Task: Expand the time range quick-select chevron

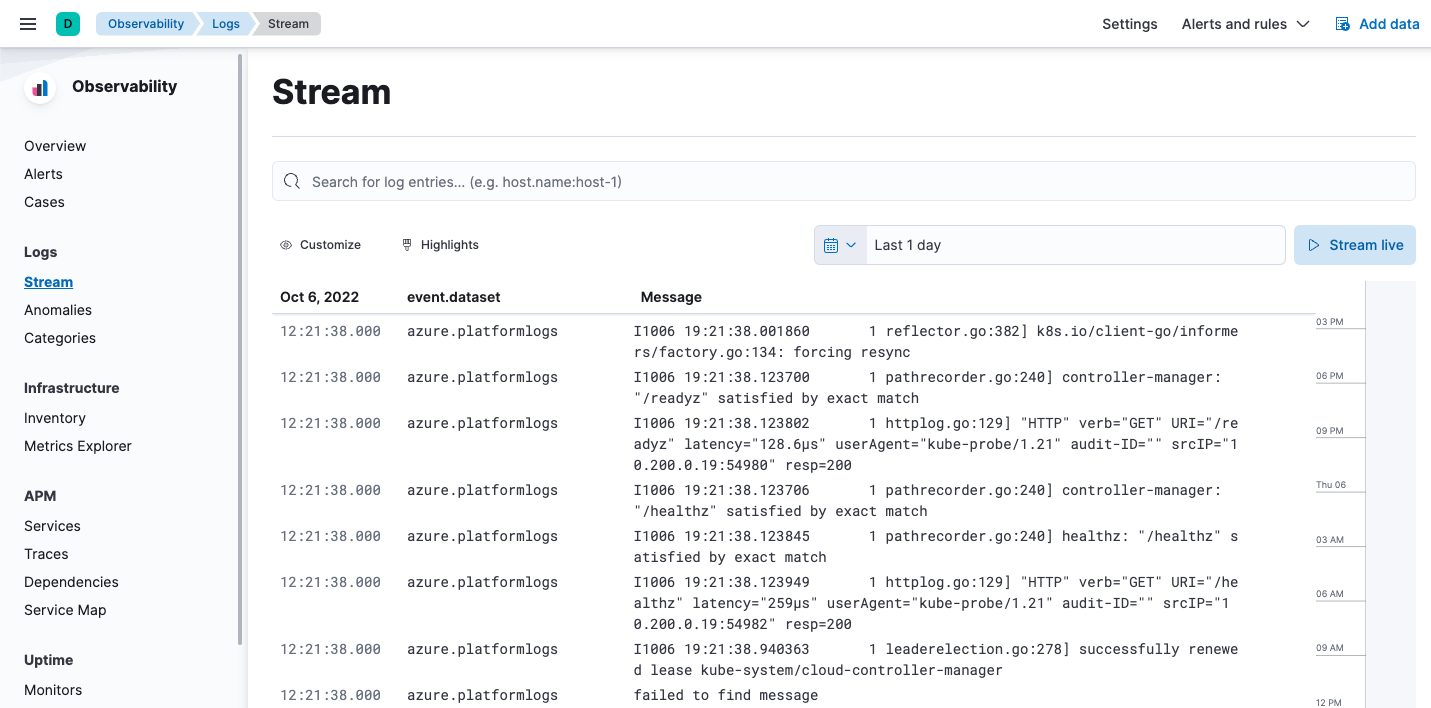Action: [x=851, y=244]
